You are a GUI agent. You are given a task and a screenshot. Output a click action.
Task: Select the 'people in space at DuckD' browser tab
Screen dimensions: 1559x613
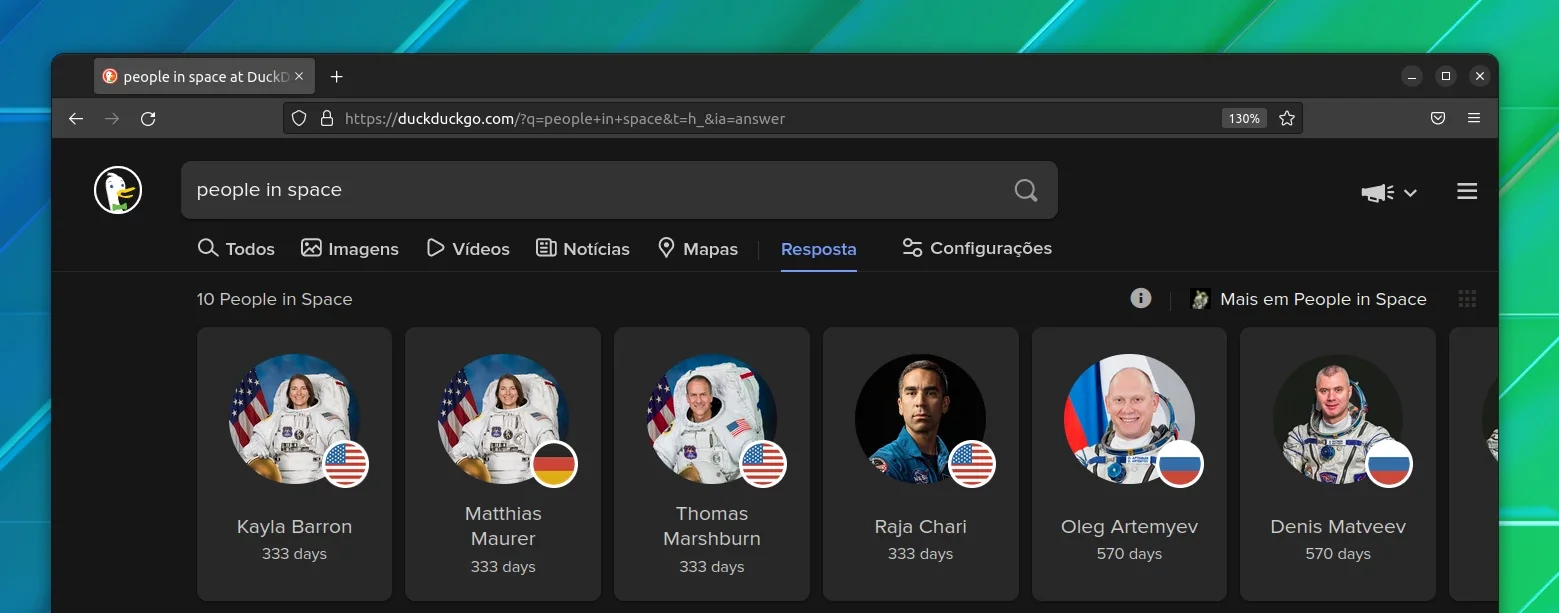205,76
